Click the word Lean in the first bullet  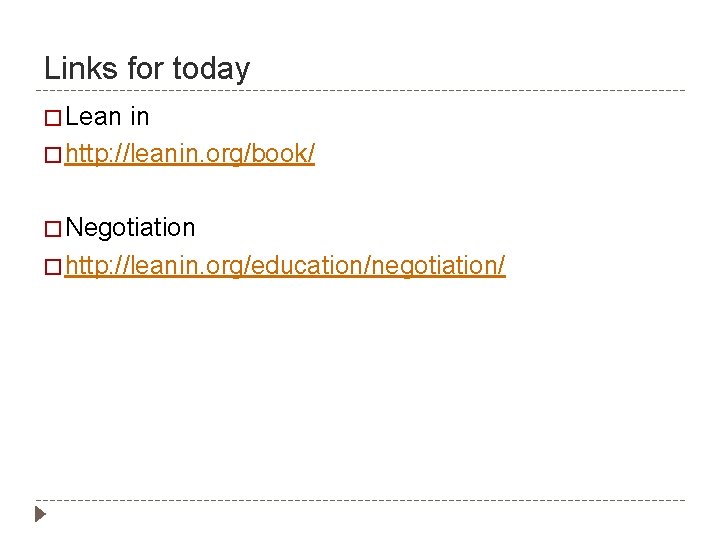(x=94, y=117)
